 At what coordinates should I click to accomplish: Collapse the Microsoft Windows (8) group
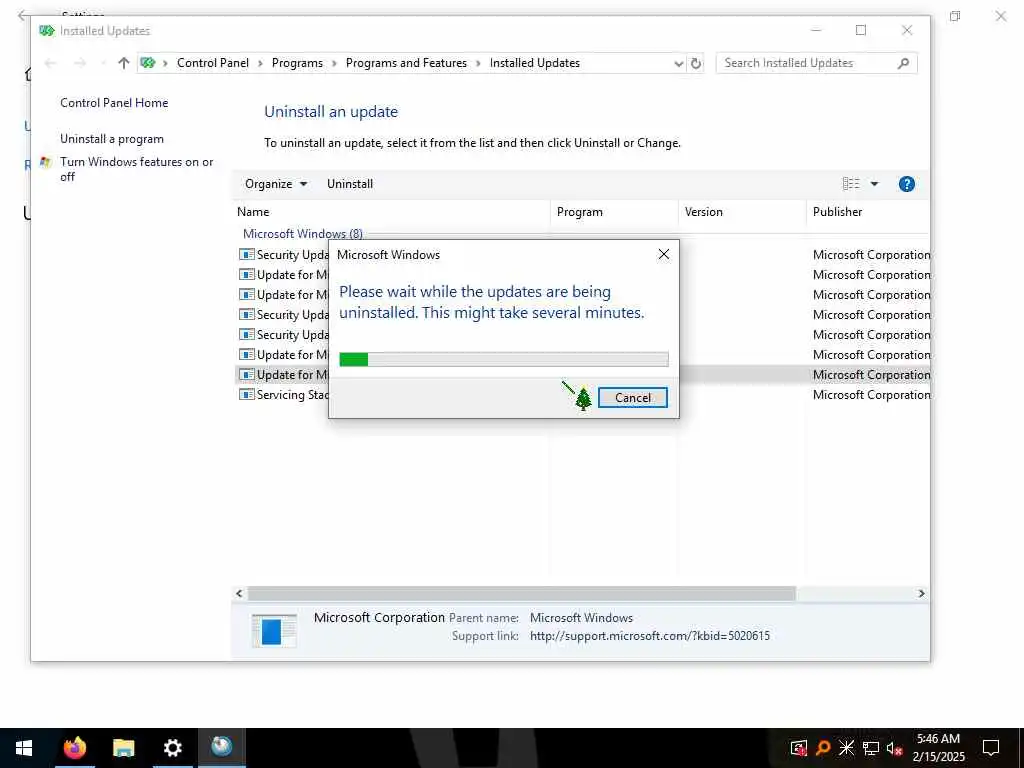tap(302, 234)
